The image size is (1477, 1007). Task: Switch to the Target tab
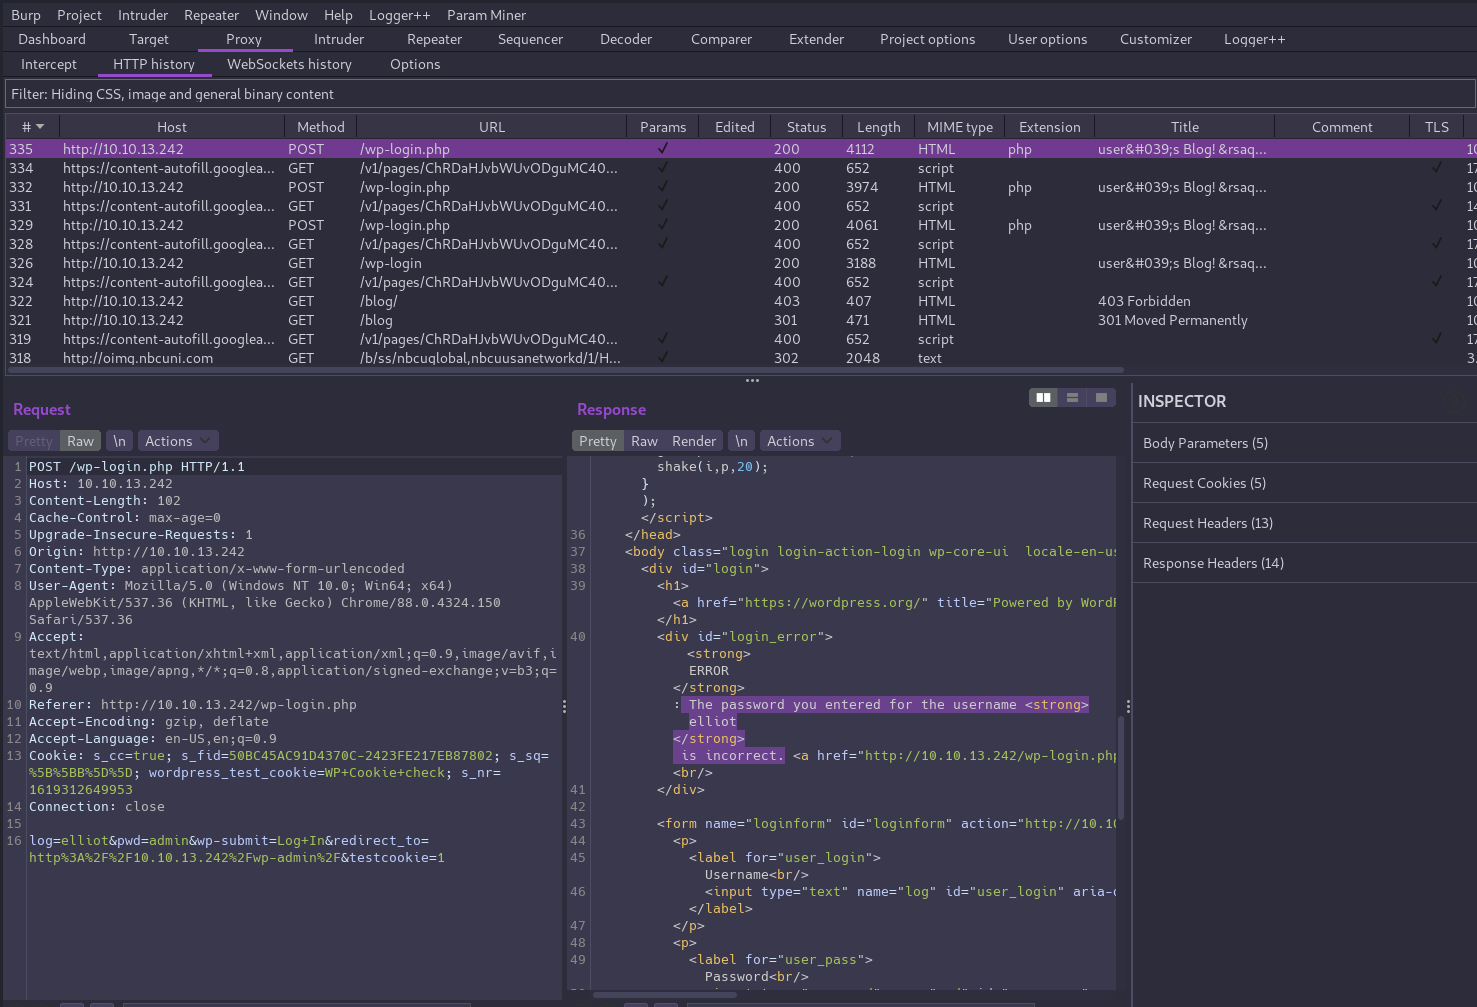click(x=148, y=39)
